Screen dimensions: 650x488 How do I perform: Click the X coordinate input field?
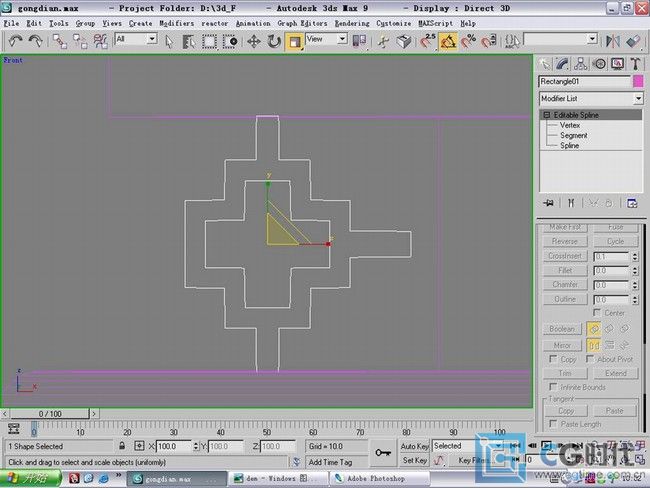click(173, 446)
